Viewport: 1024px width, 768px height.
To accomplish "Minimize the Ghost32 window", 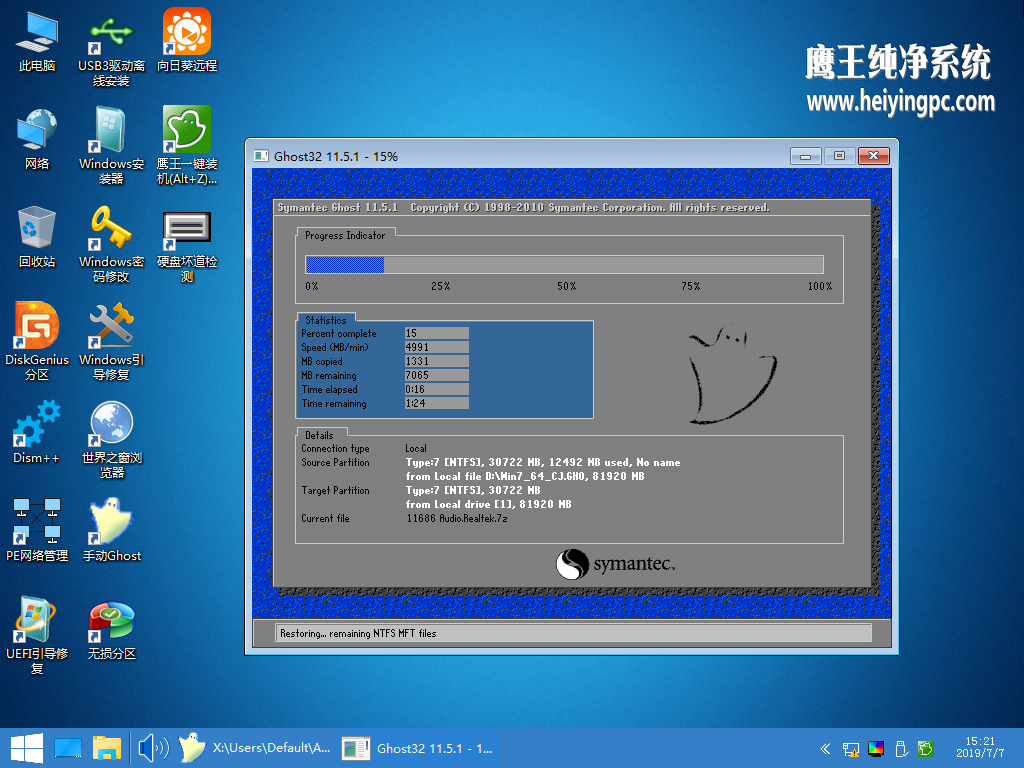I will (x=805, y=156).
